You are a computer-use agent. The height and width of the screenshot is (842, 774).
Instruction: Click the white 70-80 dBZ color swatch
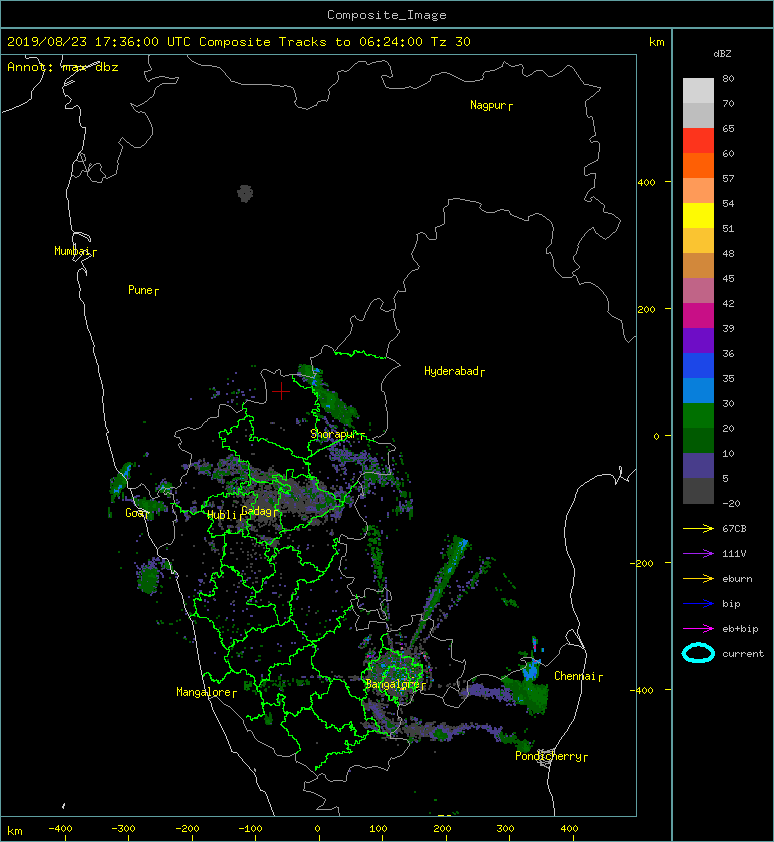click(x=698, y=91)
